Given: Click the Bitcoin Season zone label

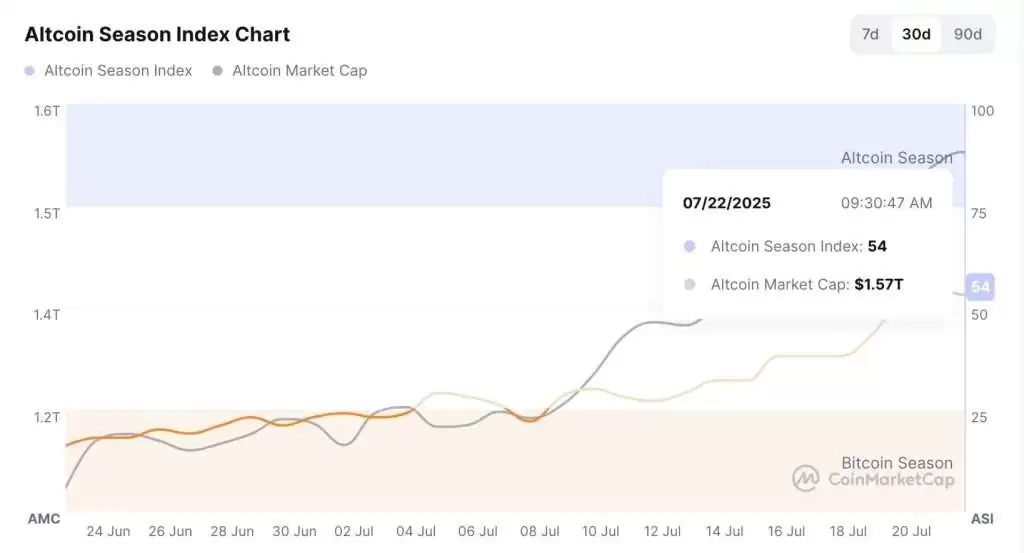Looking at the screenshot, I should (x=896, y=462).
